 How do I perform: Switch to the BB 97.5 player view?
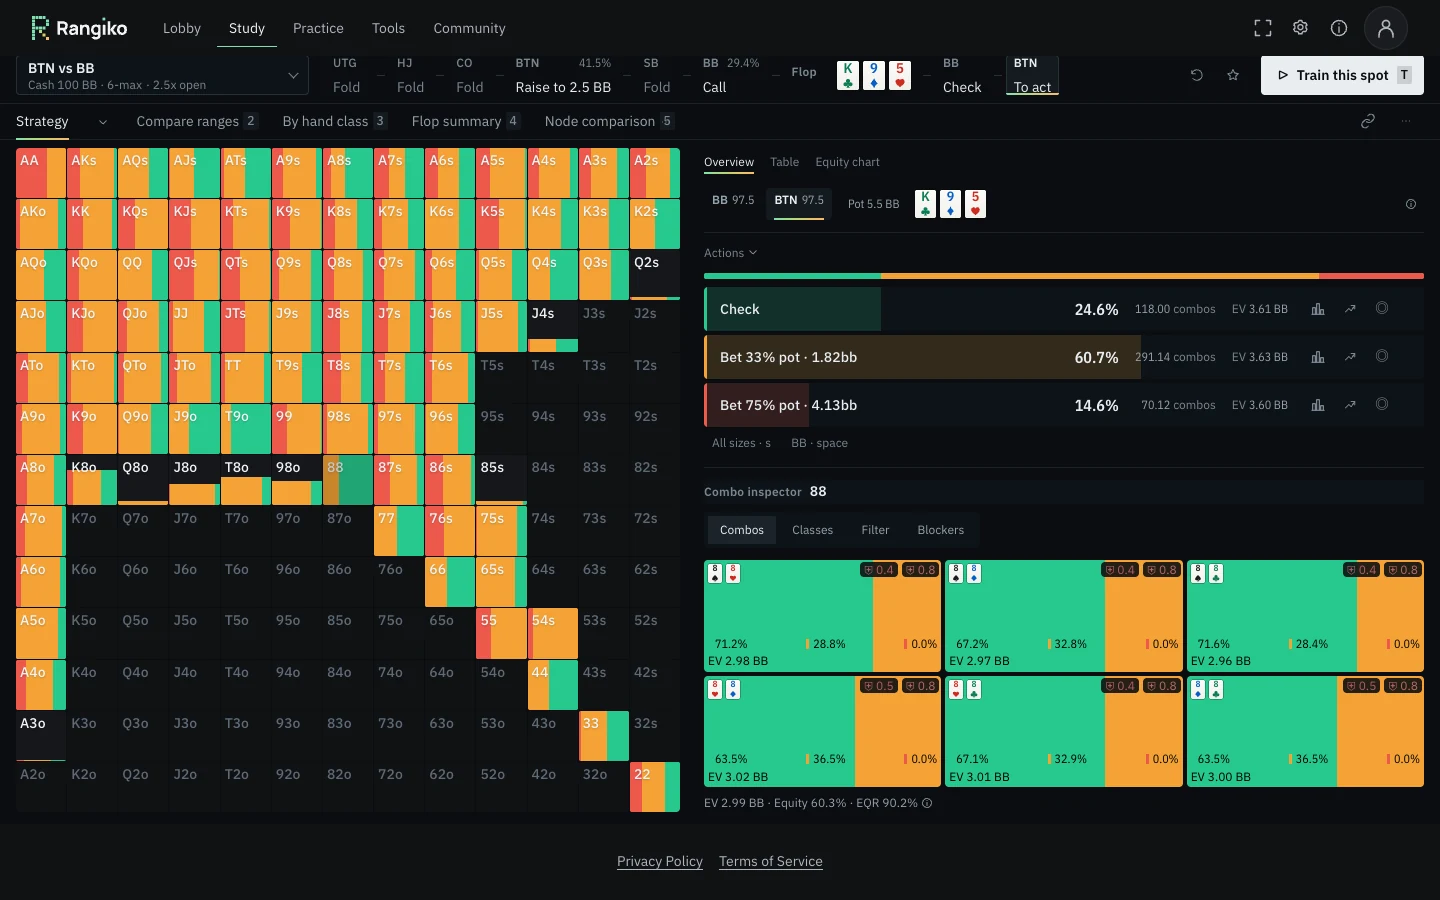click(x=733, y=201)
